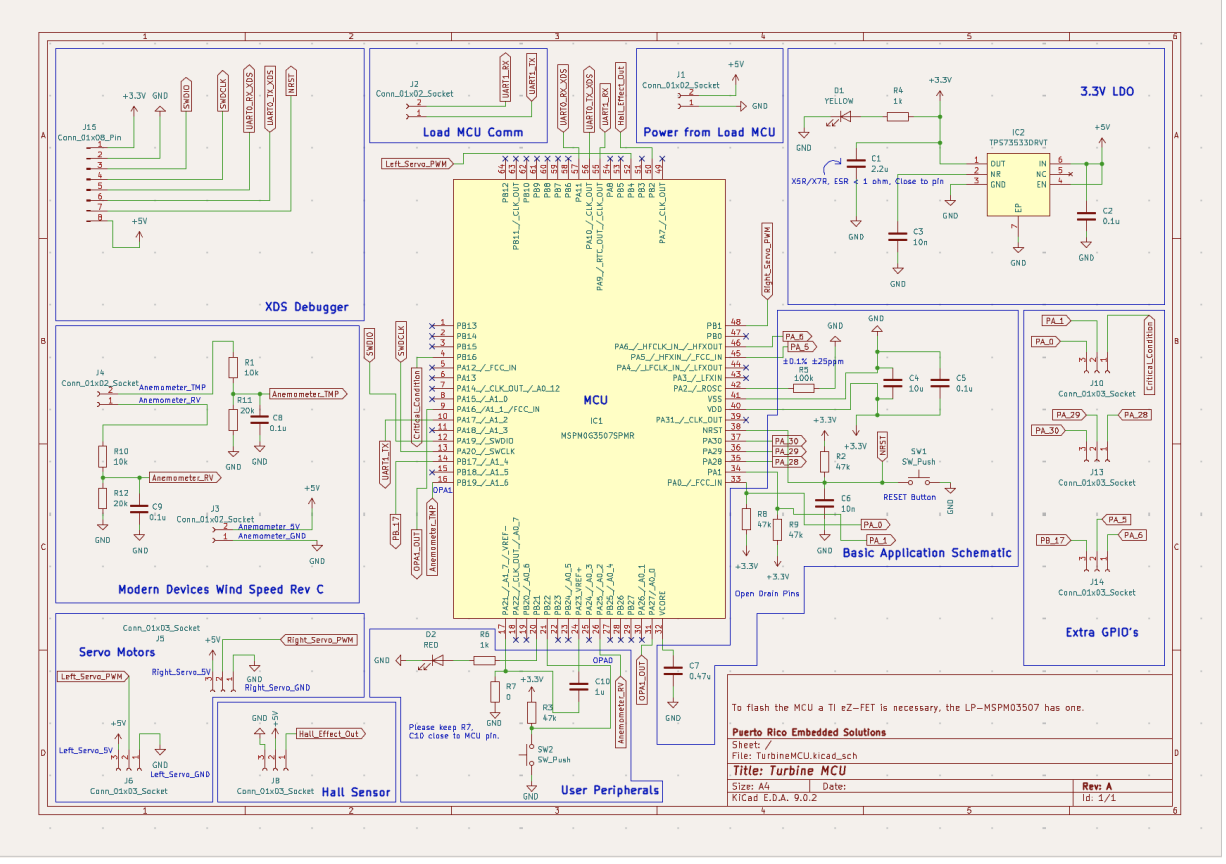This screenshot has width=1226, height=864.
Task: Select capacitor C10 1u
Action: [x=577, y=686]
